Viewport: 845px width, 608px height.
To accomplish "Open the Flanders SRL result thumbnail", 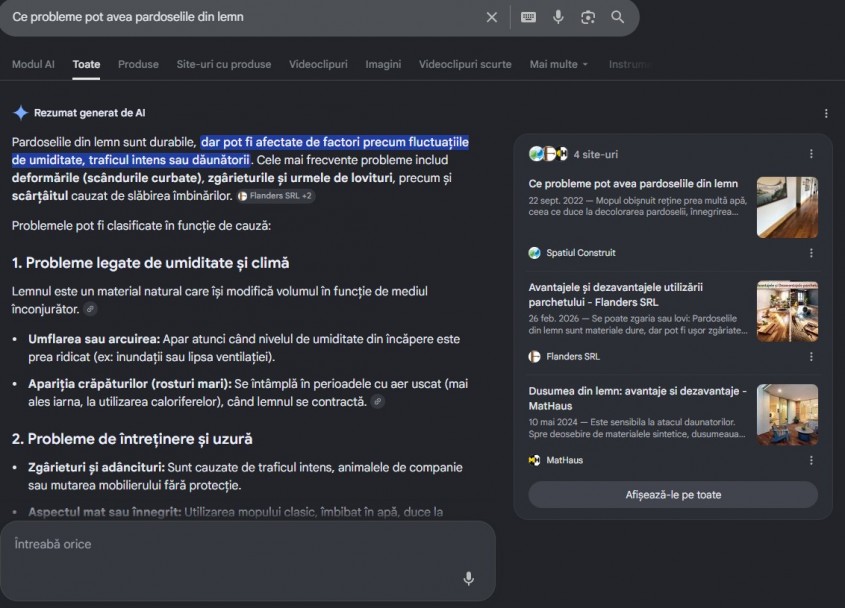I will tap(787, 311).
